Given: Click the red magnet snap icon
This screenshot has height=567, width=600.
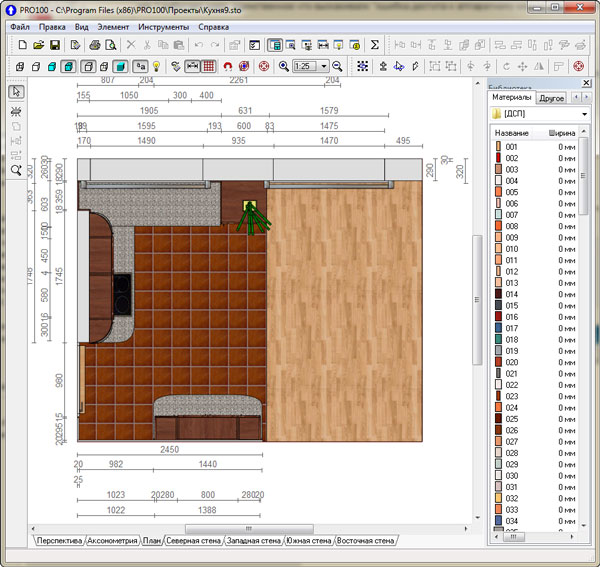Looking at the screenshot, I should point(227,66).
